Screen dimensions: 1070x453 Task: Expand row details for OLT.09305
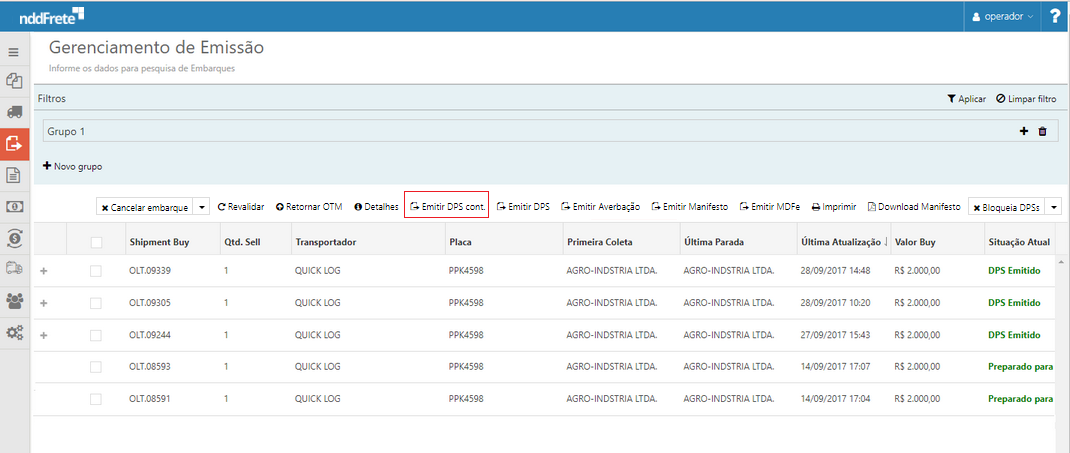pyautogui.click(x=43, y=303)
